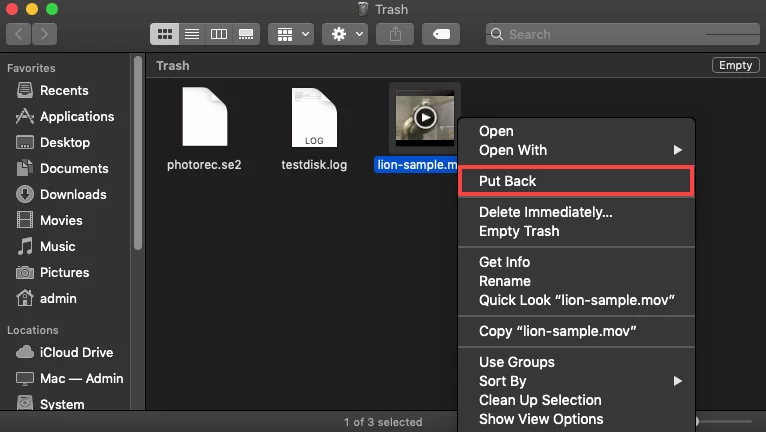The width and height of the screenshot is (766, 432).
Task: Open admin home folder in the sidebar
Action: click(46, 298)
